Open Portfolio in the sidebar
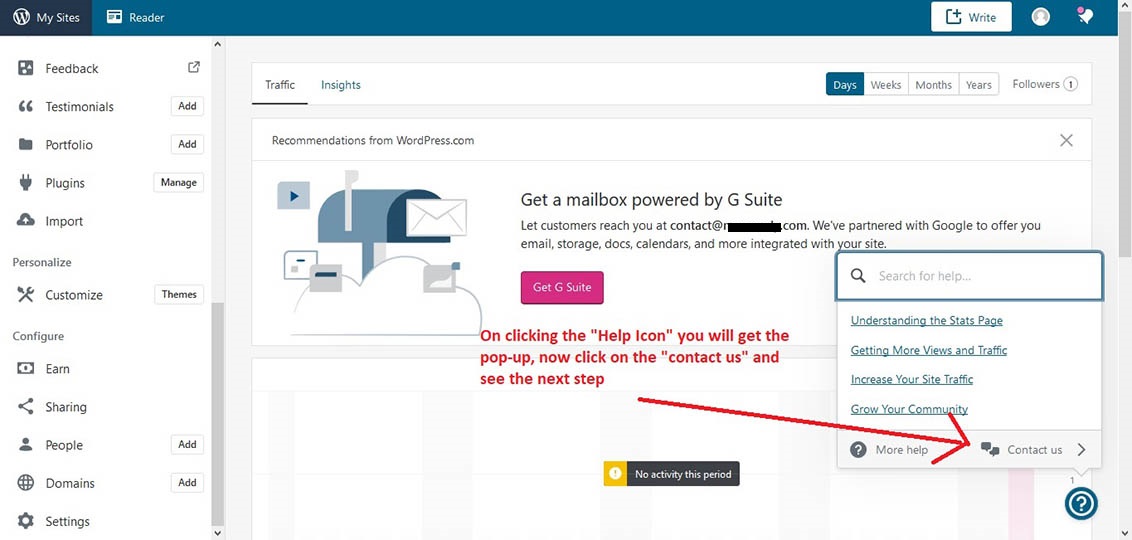The image size is (1132, 540). pos(69,145)
